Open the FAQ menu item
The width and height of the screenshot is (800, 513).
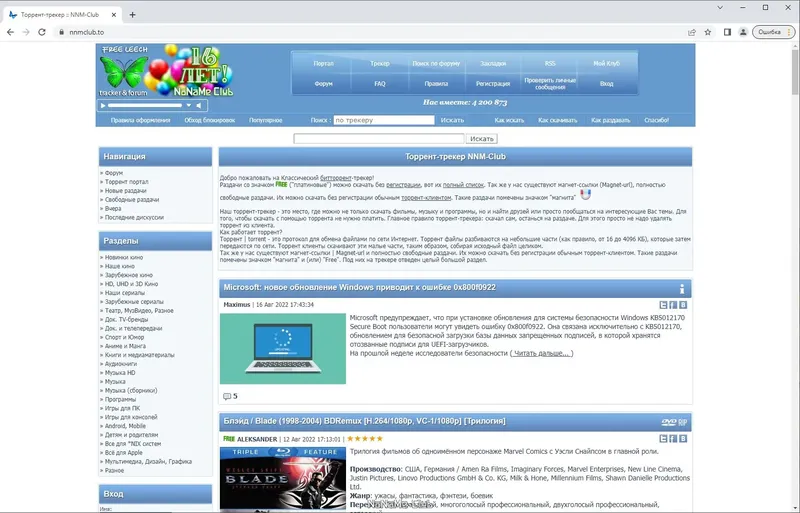380,84
